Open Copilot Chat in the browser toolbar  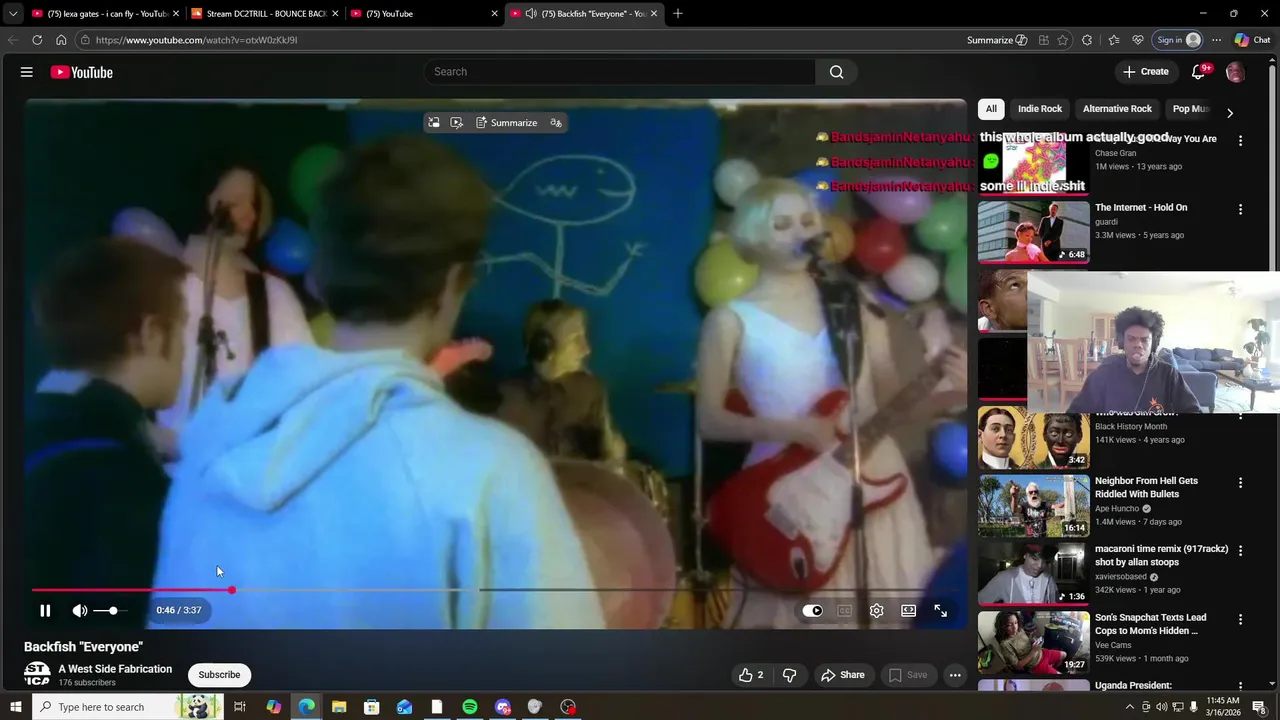pyautogui.click(x=1252, y=40)
